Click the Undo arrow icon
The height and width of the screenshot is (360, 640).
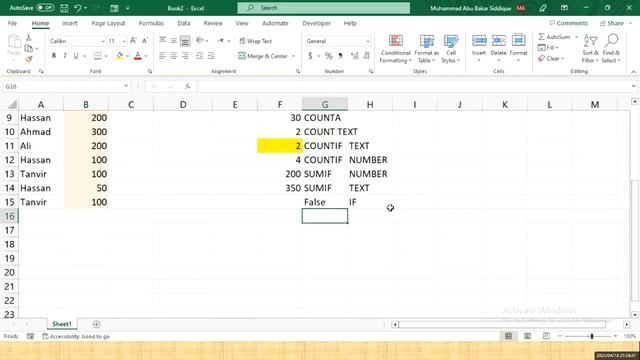[78, 8]
